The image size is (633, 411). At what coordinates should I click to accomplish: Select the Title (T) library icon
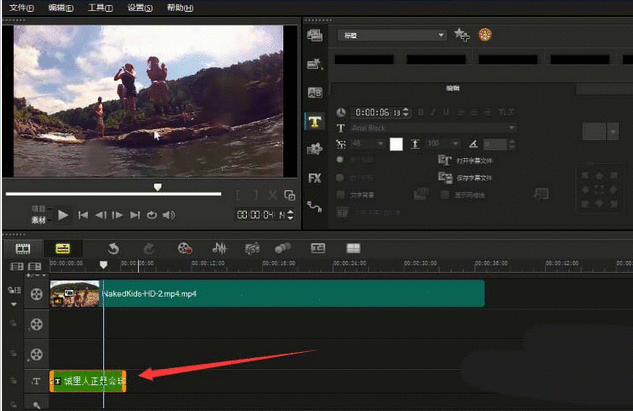pos(315,121)
